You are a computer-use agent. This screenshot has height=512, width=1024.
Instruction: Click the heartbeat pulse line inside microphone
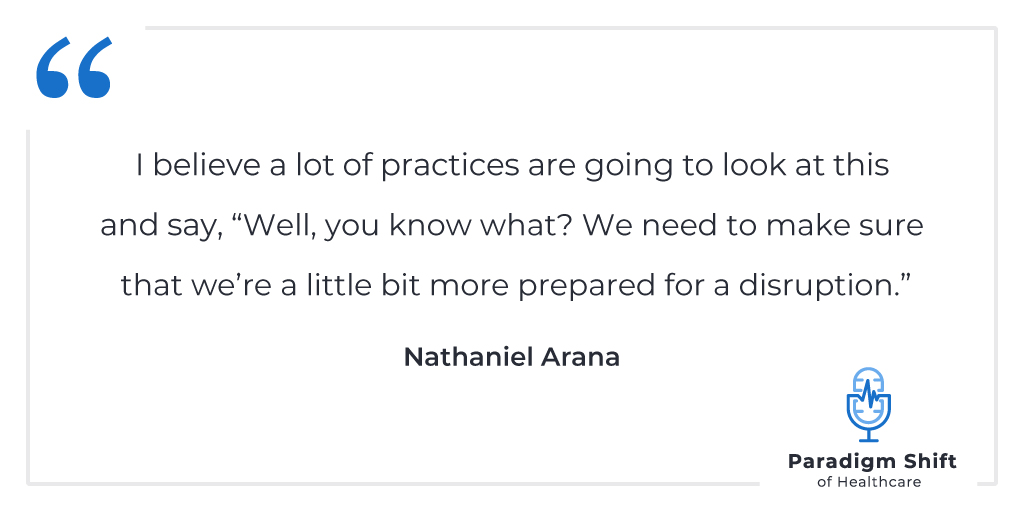[x=869, y=396]
